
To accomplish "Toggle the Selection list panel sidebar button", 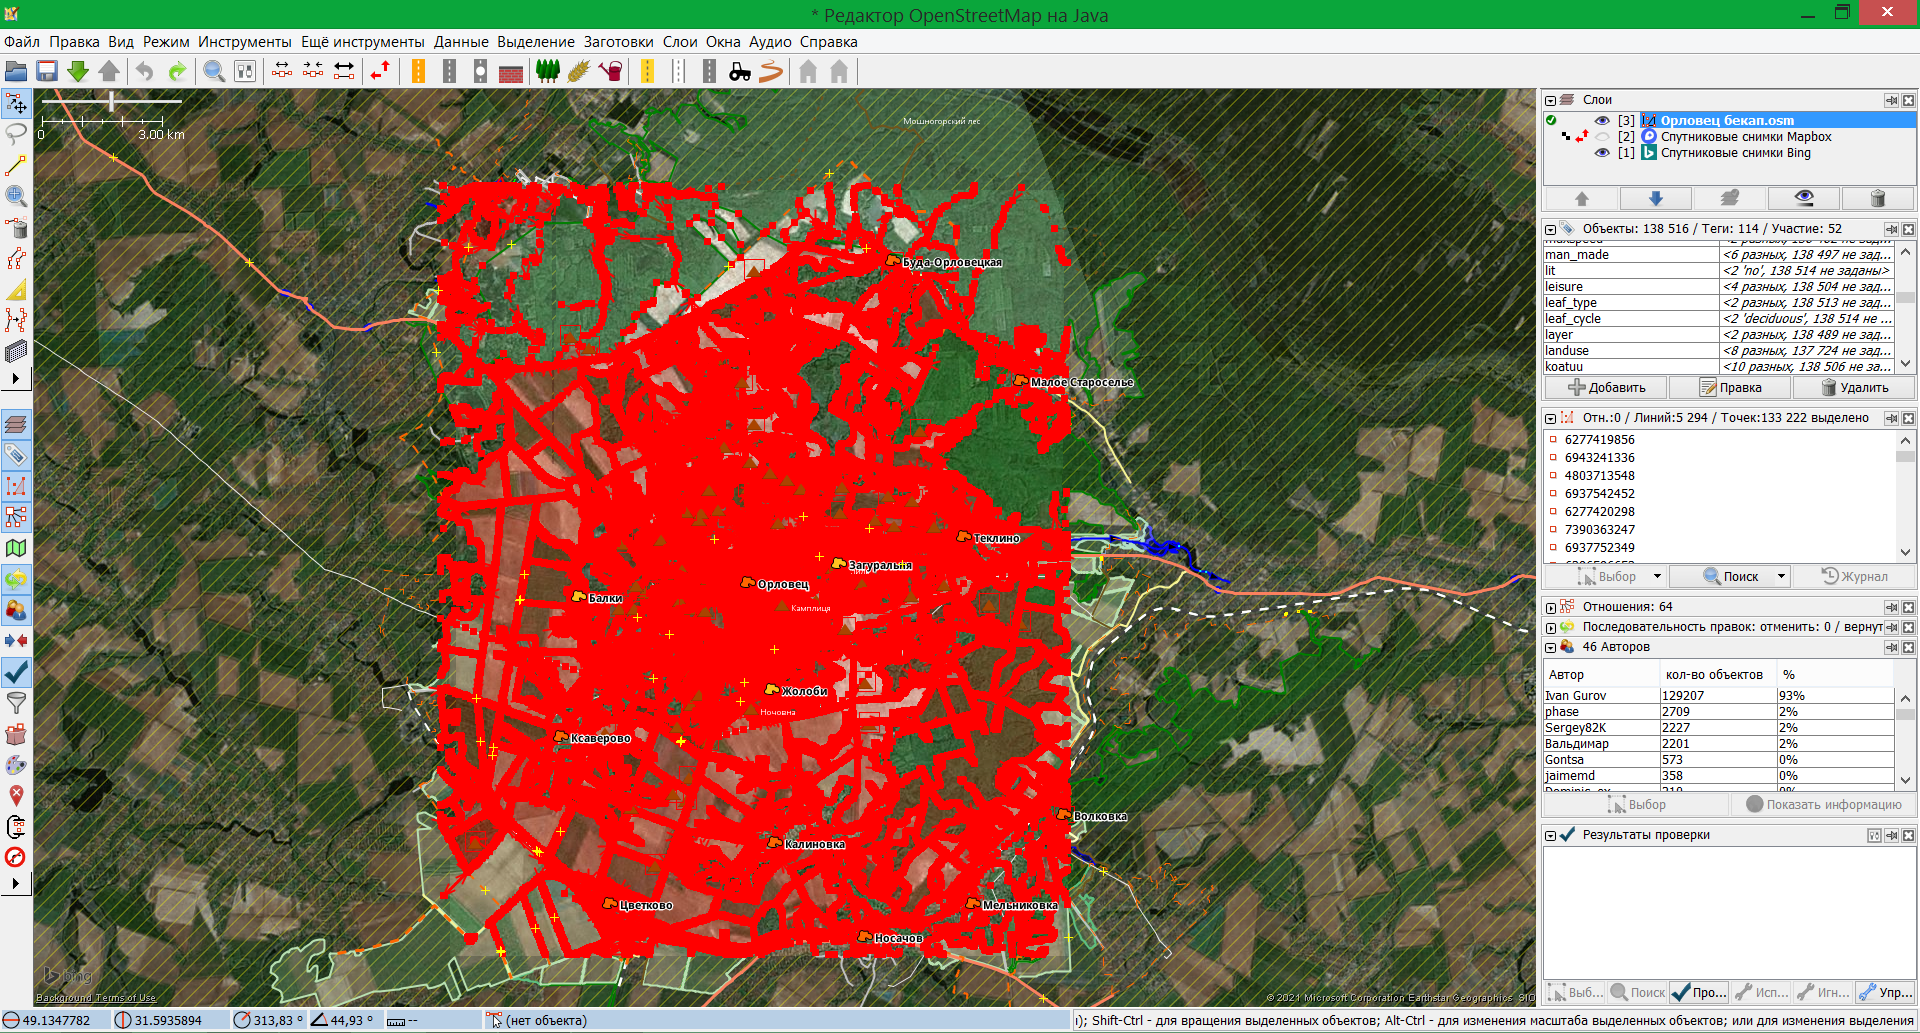I will point(16,486).
